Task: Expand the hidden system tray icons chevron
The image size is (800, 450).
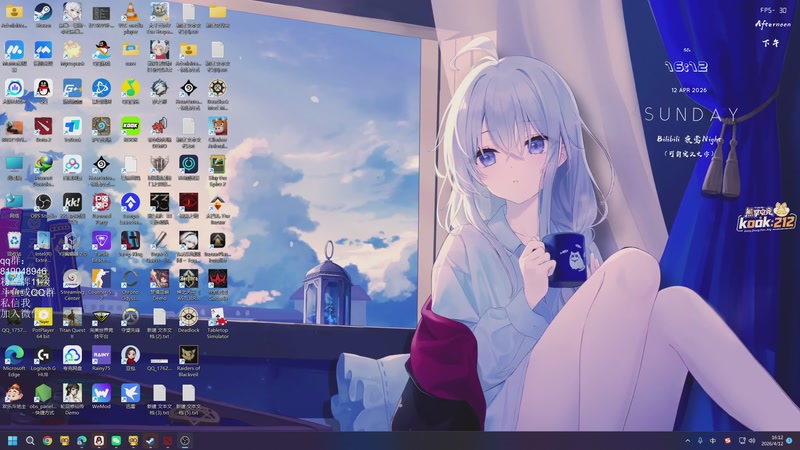Action: pyautogui.click(x=687, y=440)
